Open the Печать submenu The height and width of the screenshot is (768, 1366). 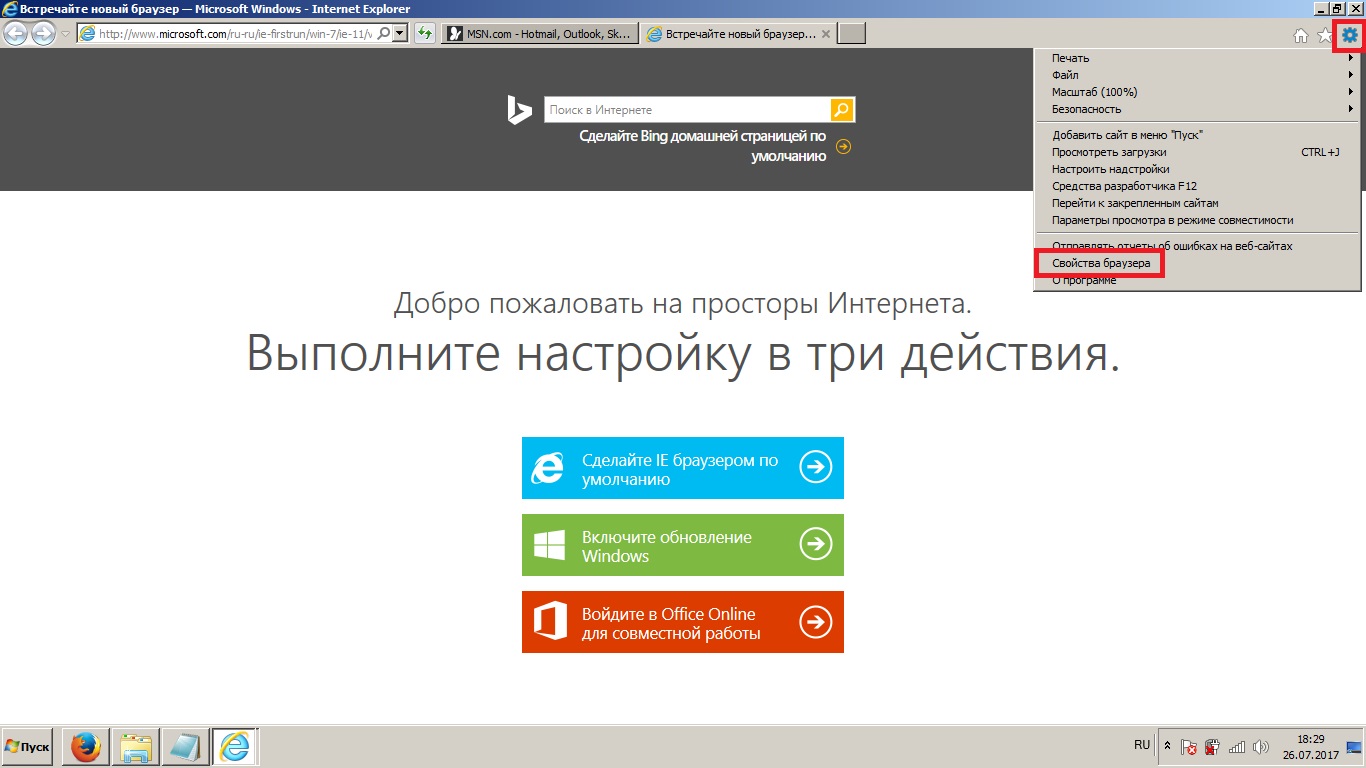point(1198,58)
